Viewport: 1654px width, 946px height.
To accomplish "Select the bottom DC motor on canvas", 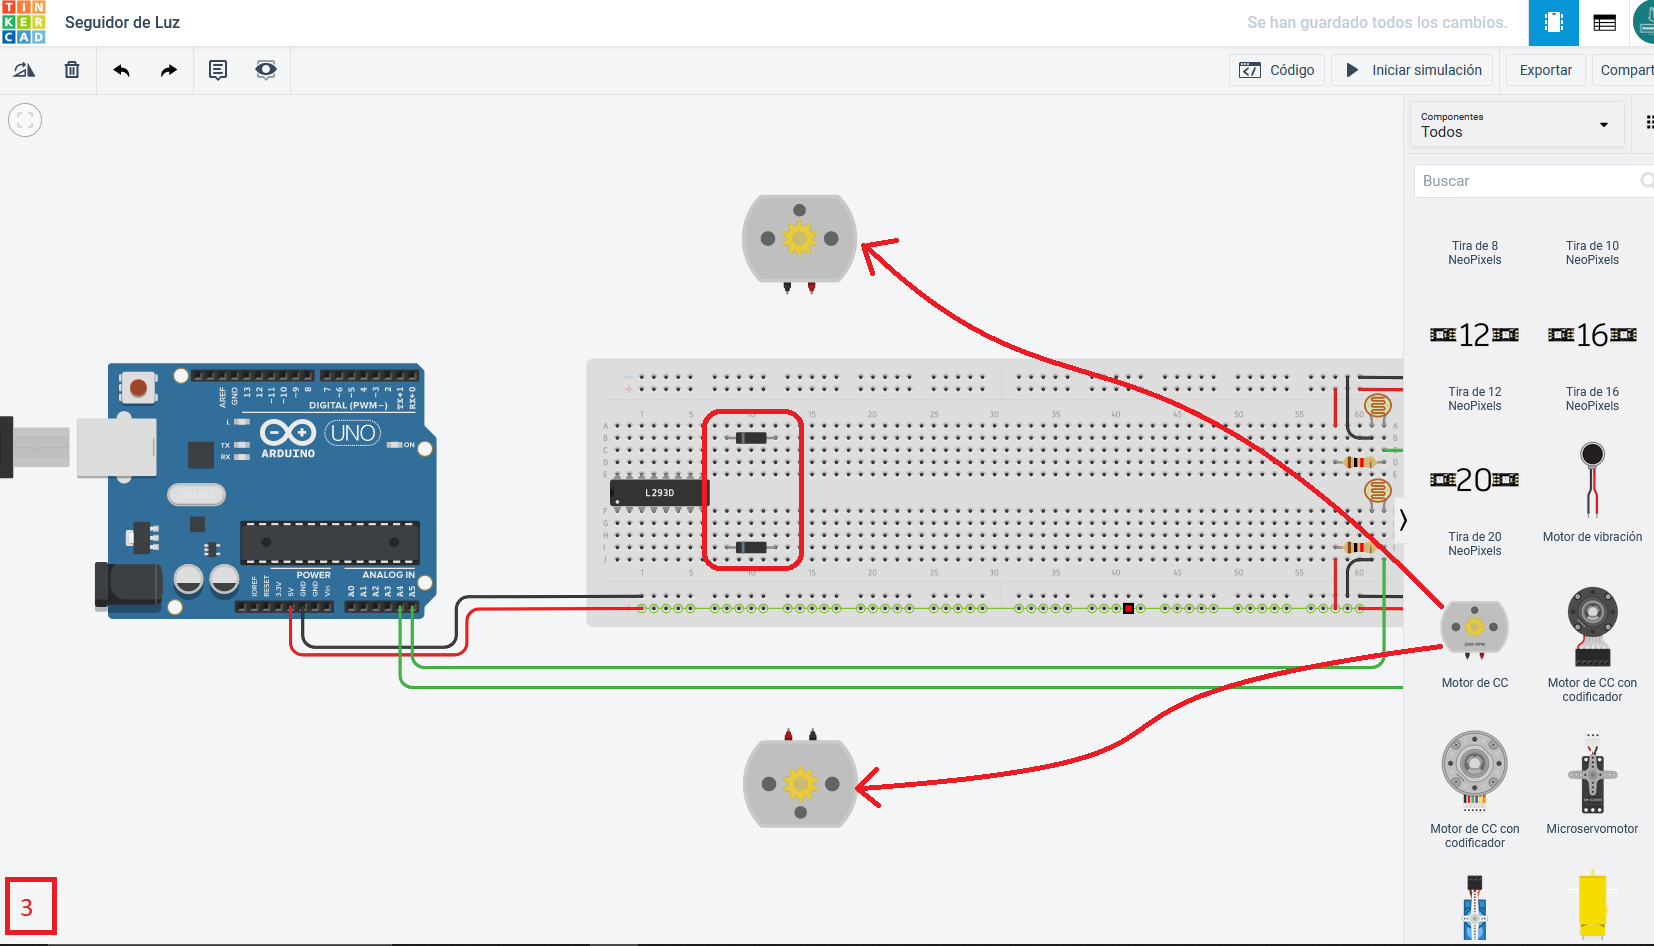I will pyautogui.click(x=800, y=782).
